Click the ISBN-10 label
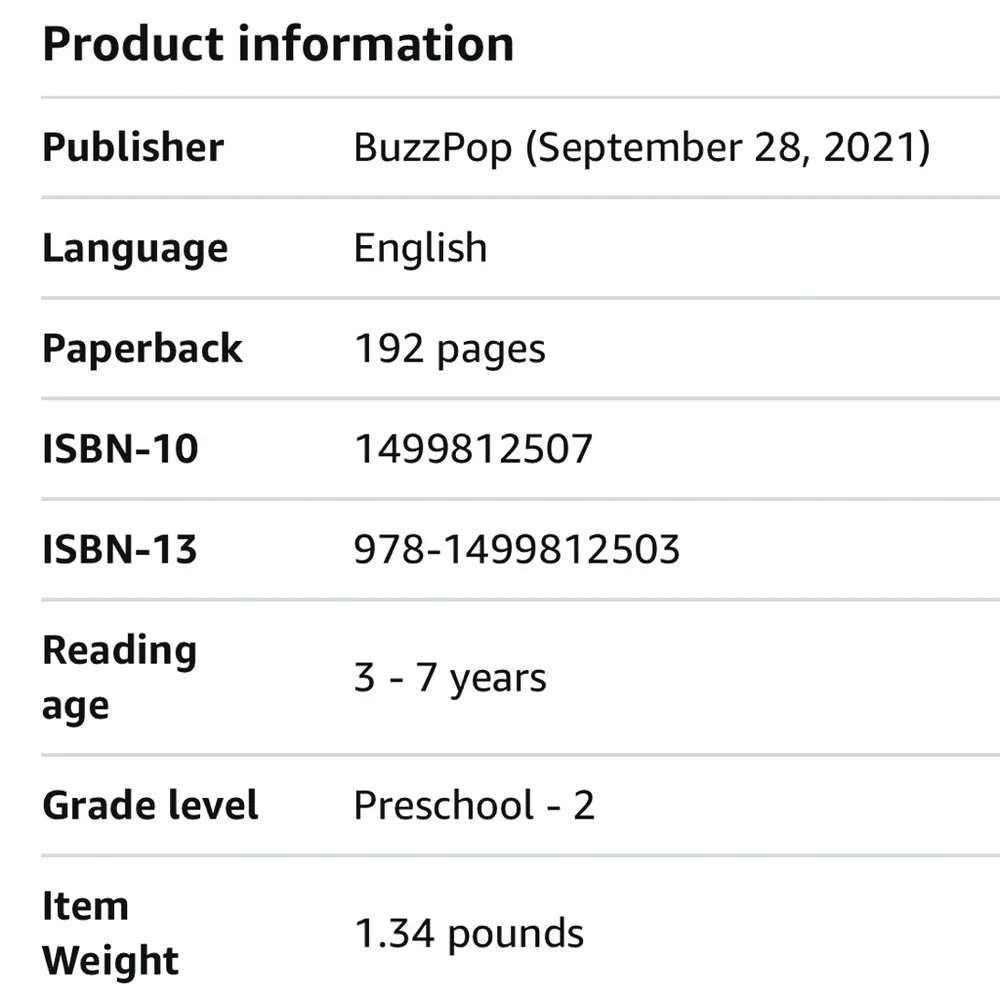This screenshot has width=1000, height=1000. click(120, 449)
